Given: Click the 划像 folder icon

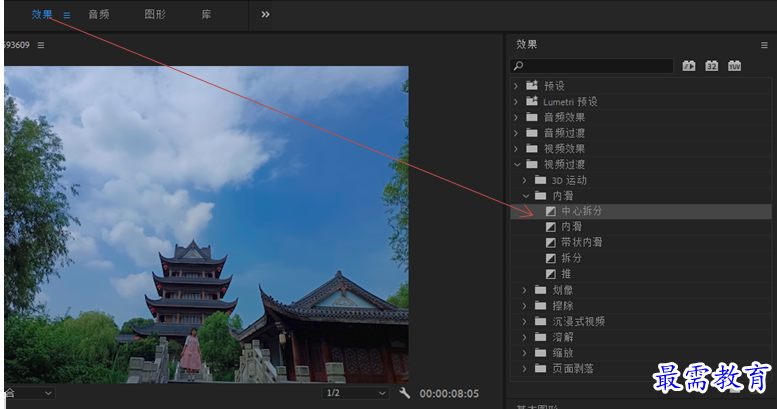Looking at the screenshot, I should (x=541, y=290).
